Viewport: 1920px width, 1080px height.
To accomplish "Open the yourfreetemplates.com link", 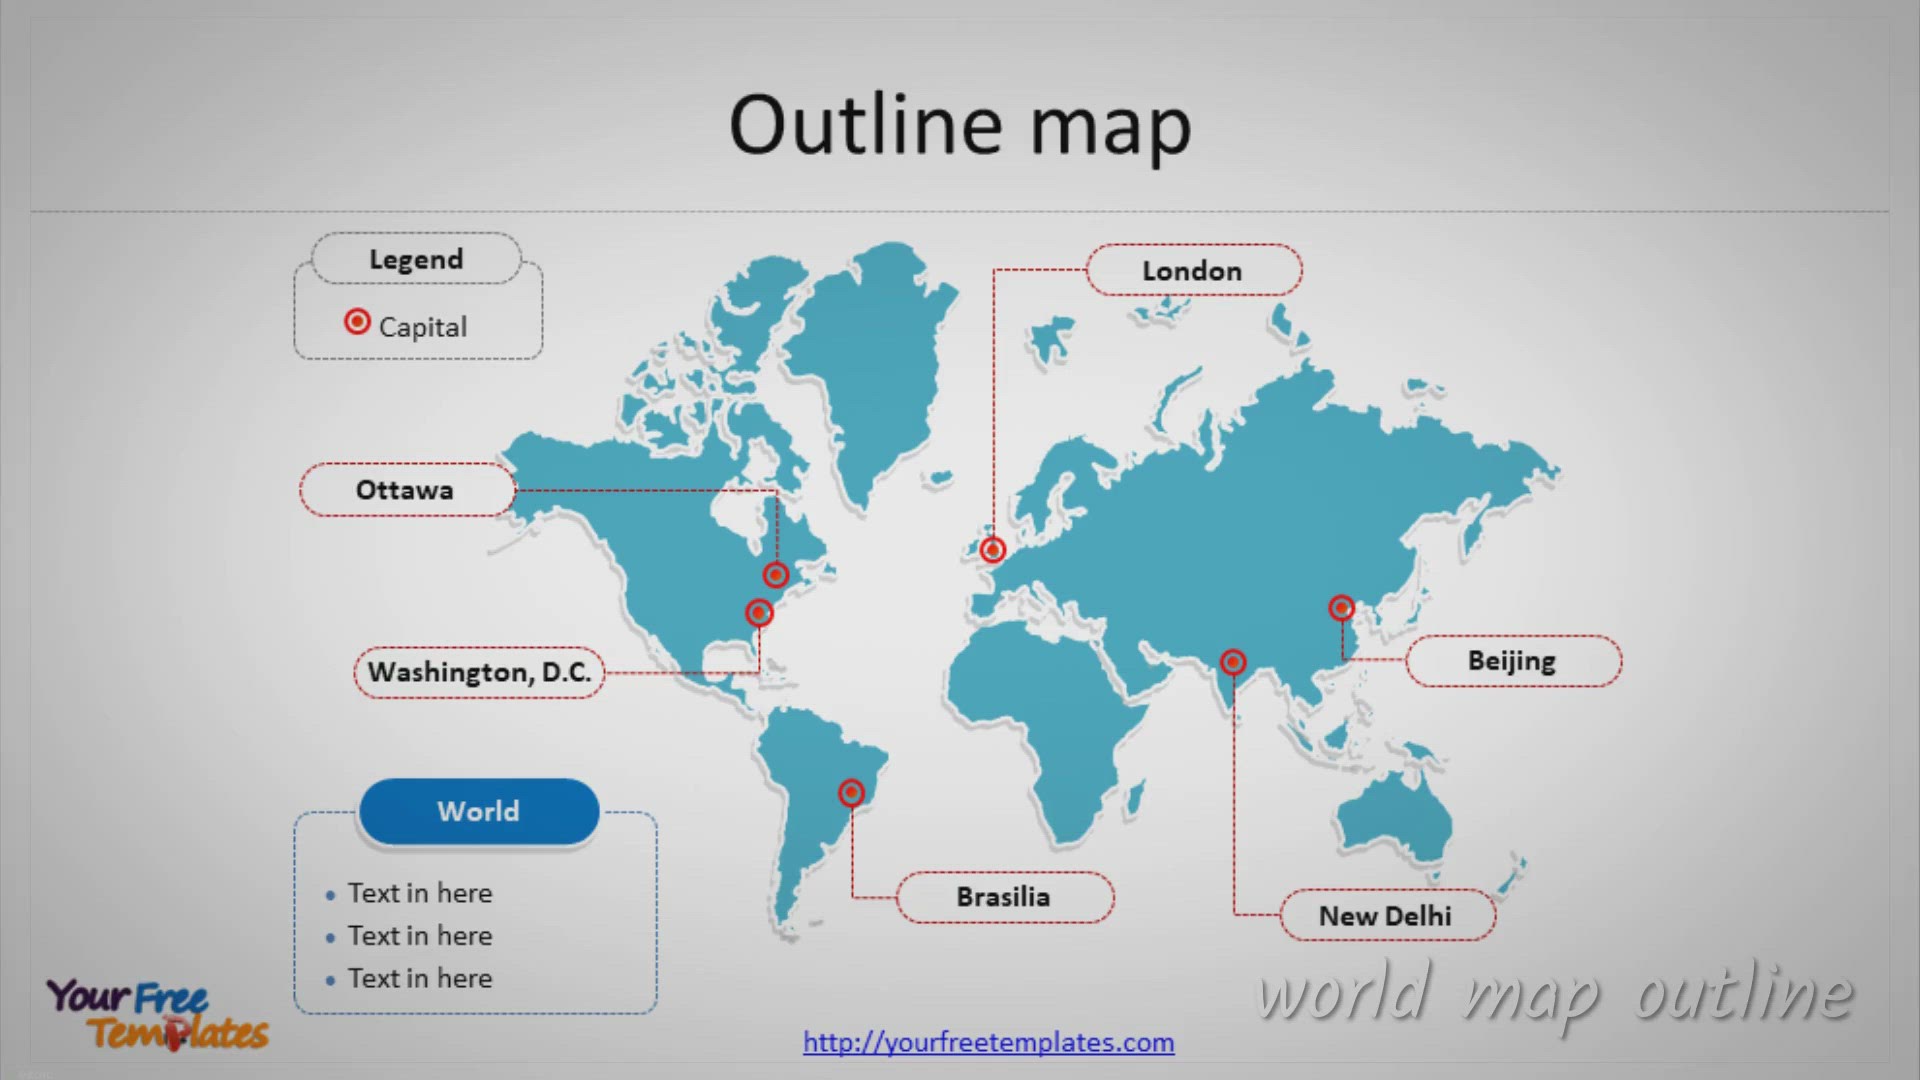I will tap(988, 1042).
